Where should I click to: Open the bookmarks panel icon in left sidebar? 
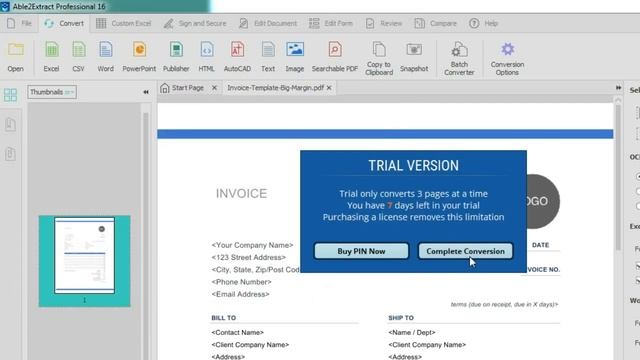[10, 124]
